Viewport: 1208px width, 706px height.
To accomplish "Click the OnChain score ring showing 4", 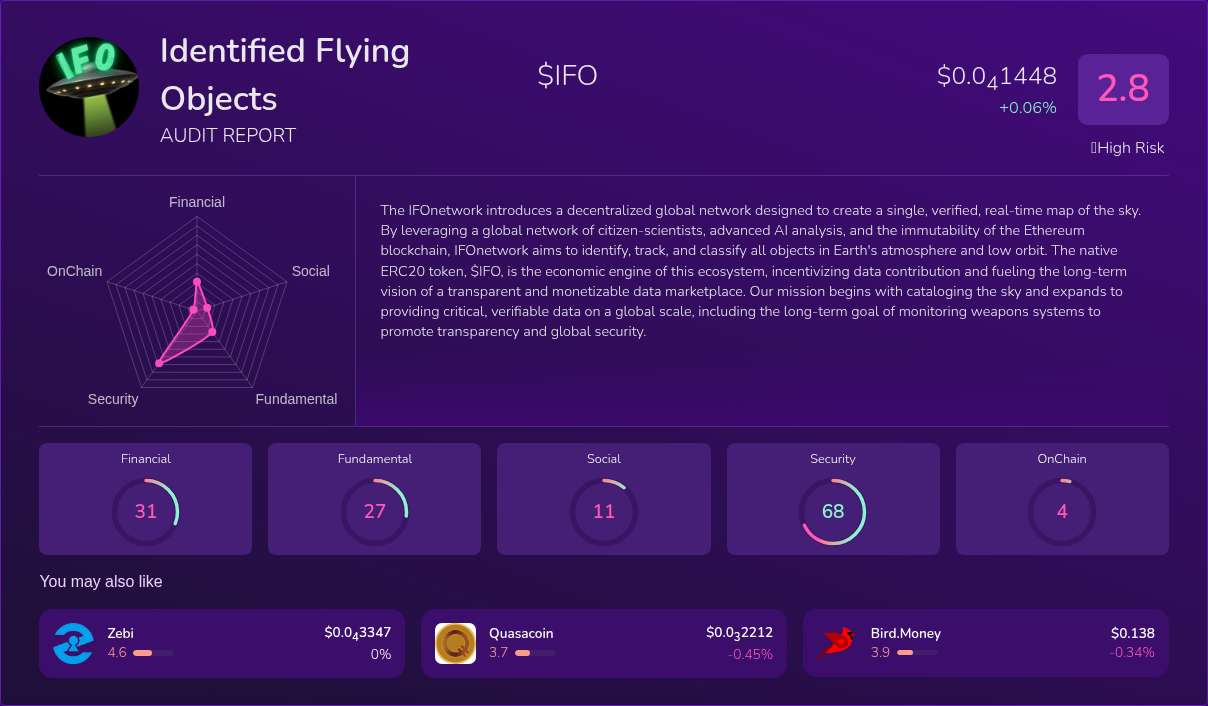I will 1062,512.
